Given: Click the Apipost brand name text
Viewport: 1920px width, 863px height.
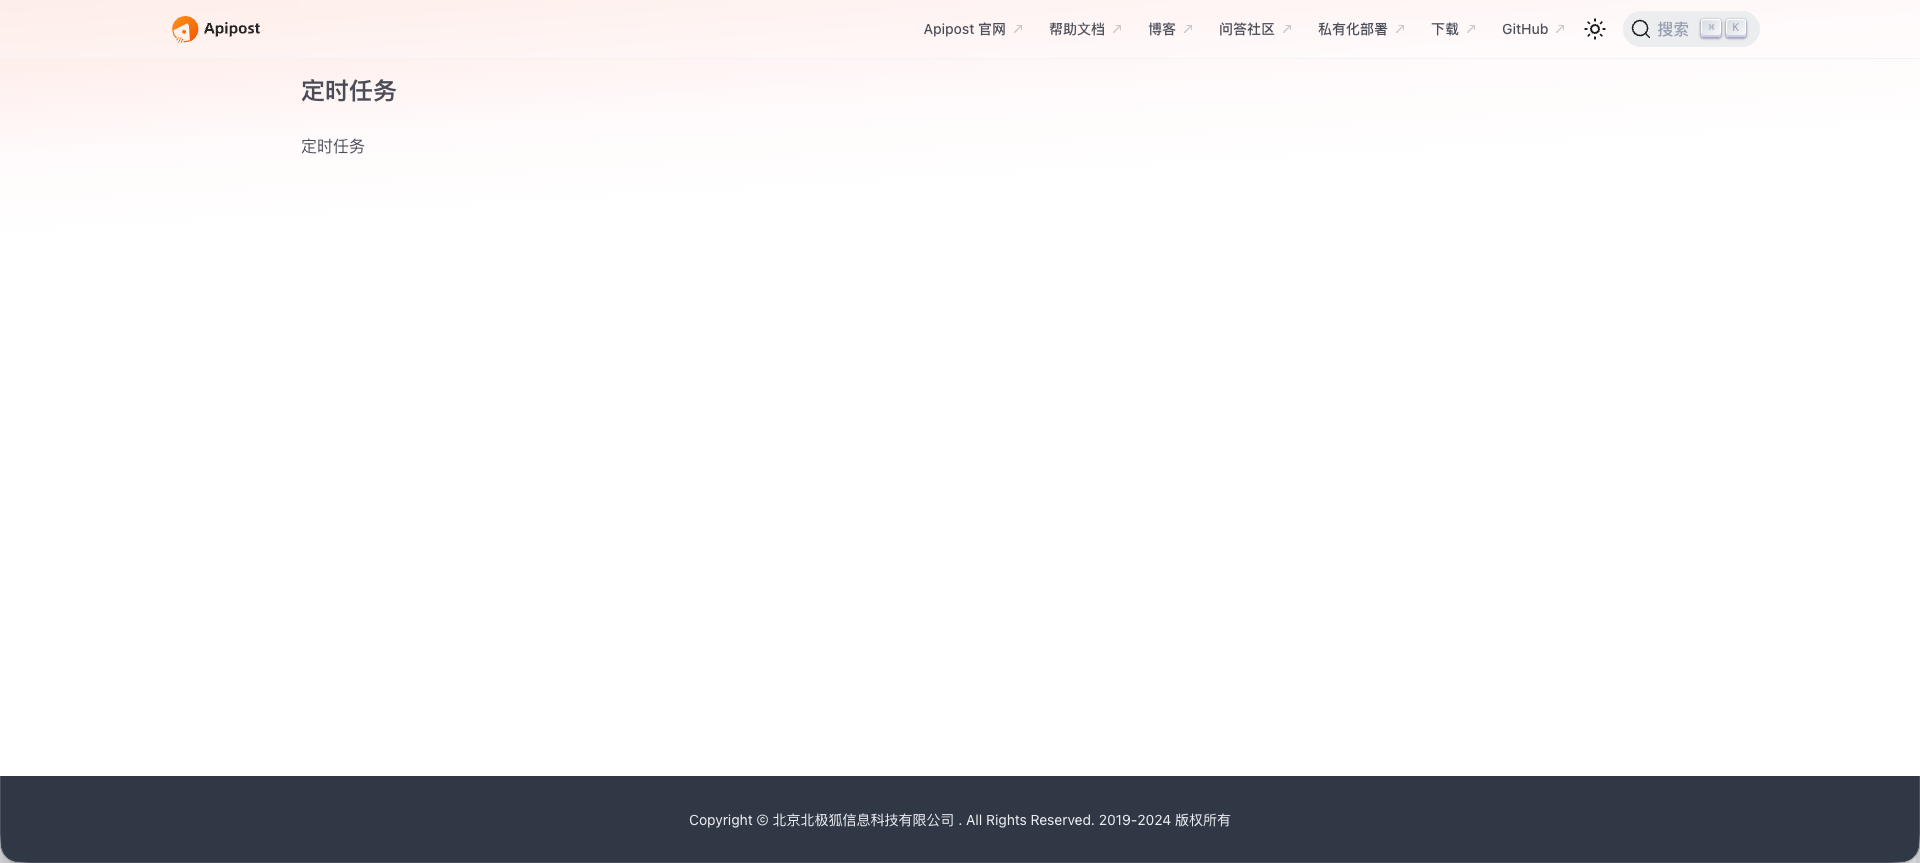Looking at the screenshot, I should (x=232, y=29).
